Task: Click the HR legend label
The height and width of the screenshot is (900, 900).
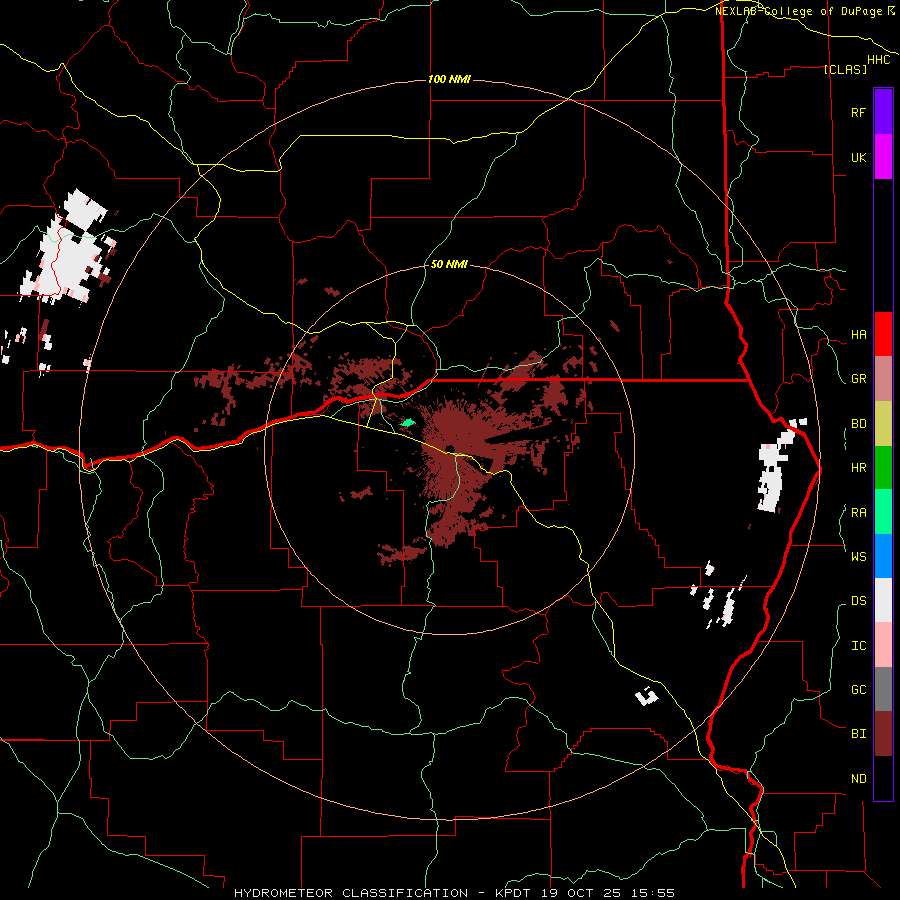Action: pos(858,468)
